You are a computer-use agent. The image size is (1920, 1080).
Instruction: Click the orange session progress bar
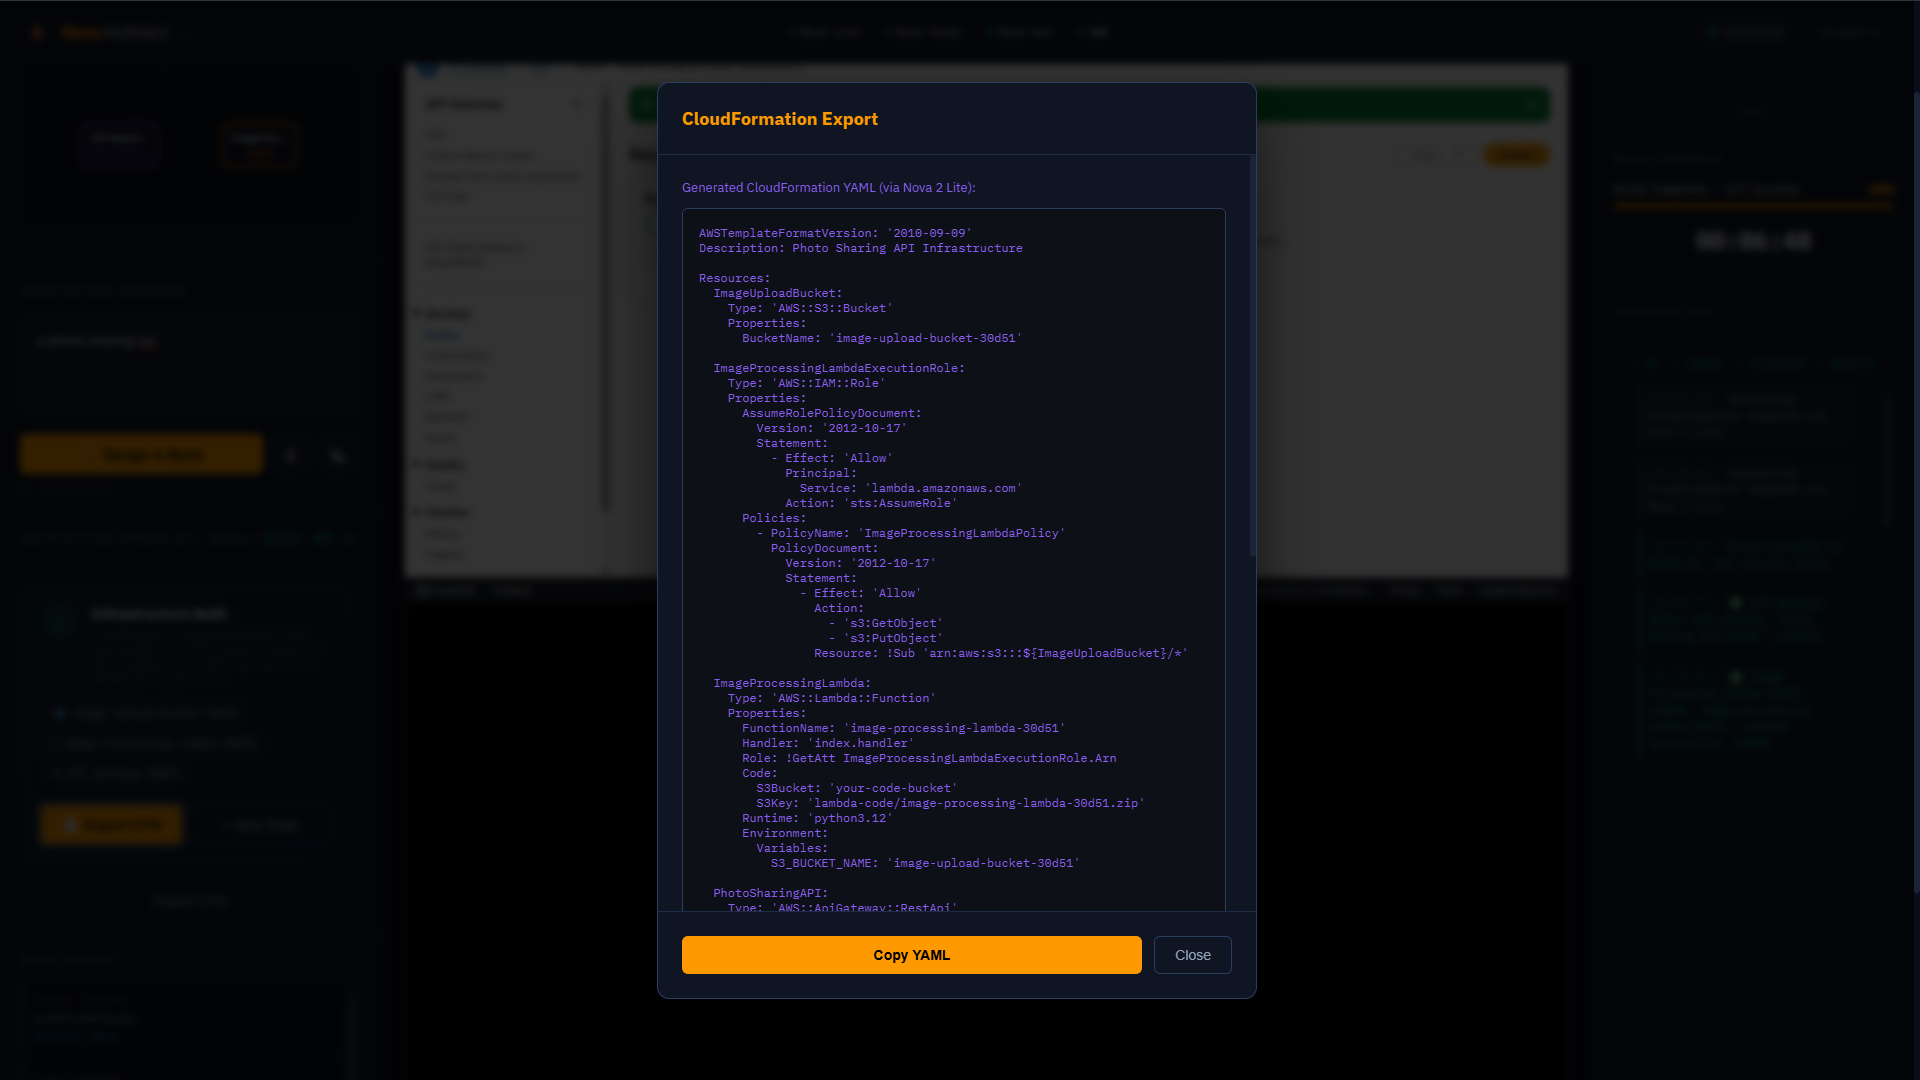pos(1753,206)
